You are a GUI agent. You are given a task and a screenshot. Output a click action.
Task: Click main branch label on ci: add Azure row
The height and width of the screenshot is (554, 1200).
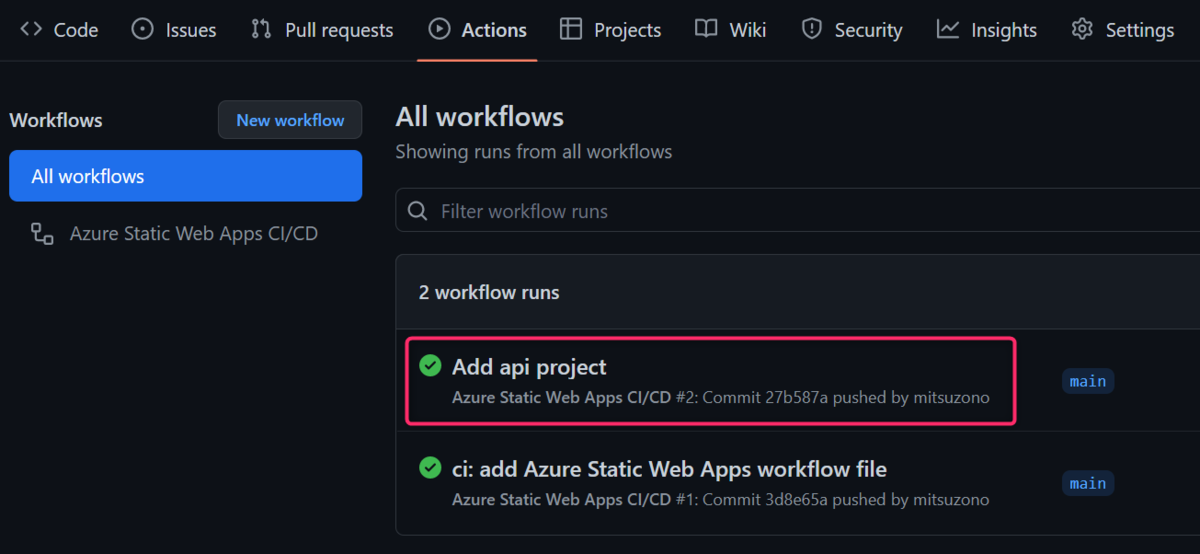pyautogui.click(x=1088, y=483)
